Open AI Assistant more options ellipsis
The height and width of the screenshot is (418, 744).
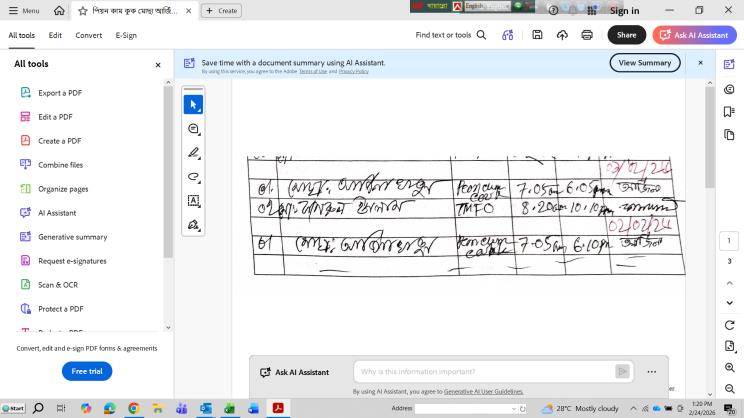pyautogui.click(x=652, y=372)
